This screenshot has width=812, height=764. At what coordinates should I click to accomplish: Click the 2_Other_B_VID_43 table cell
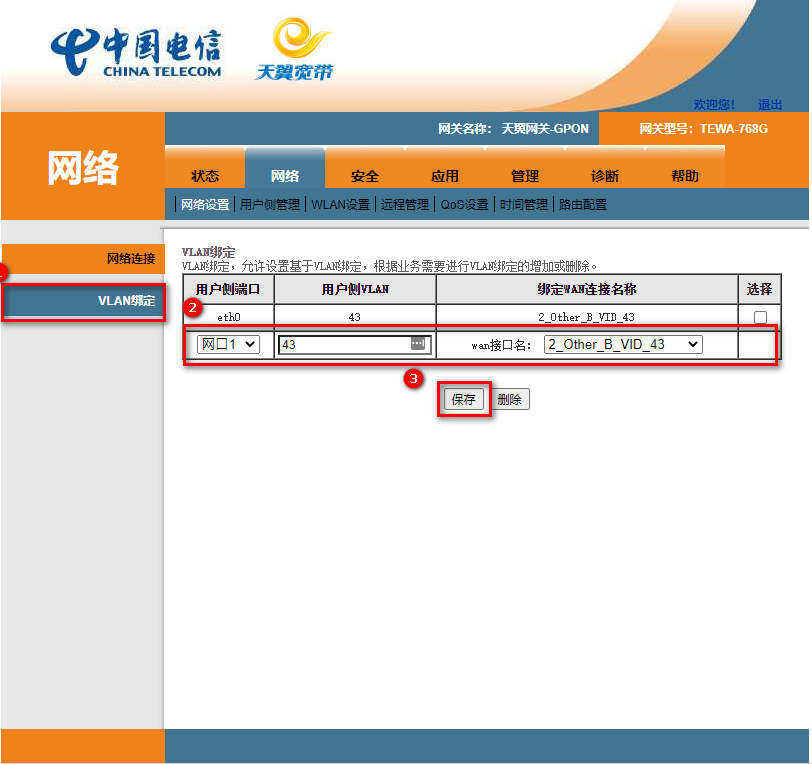pos(586,317)
